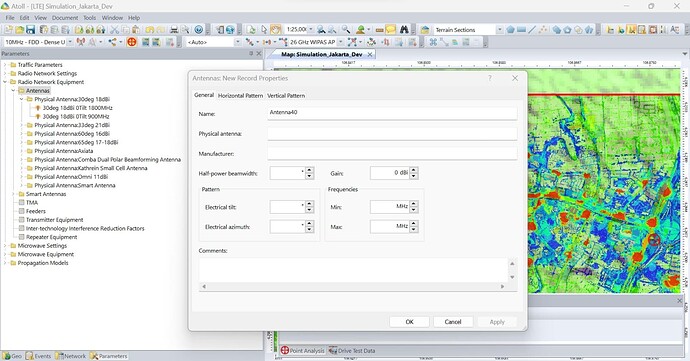Click the new transmitter antenna icon
690x361 pixels.
(x=81, y=42)
